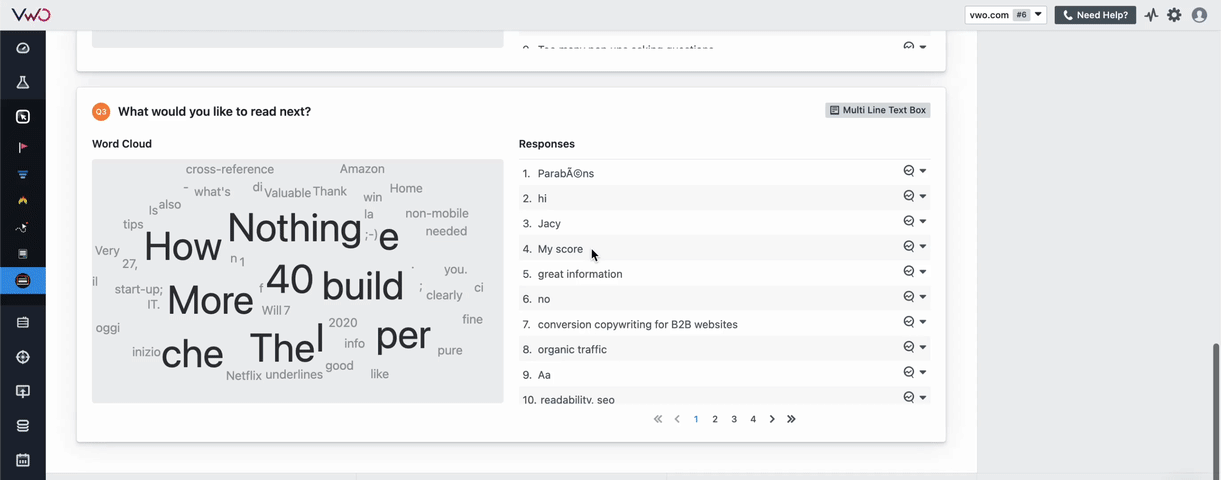1221x480 pixels.
Task: Open the user profile avatar
Action: point(1199,15)
